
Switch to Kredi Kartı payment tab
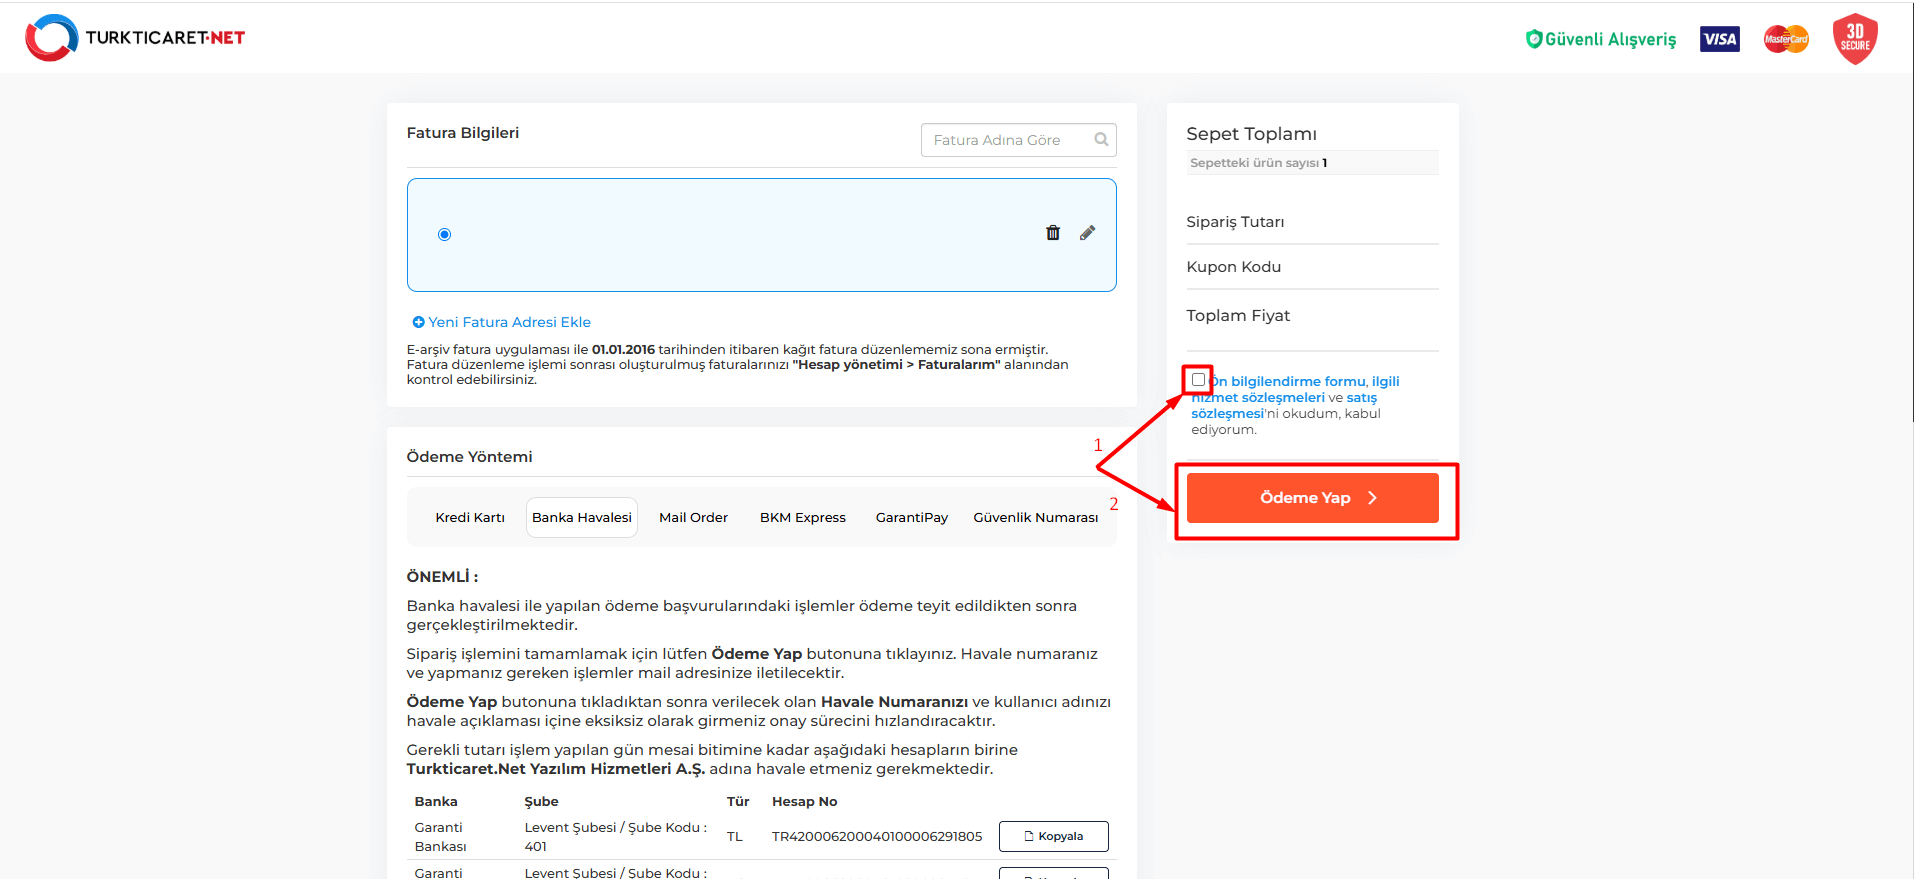pos(470,518)
